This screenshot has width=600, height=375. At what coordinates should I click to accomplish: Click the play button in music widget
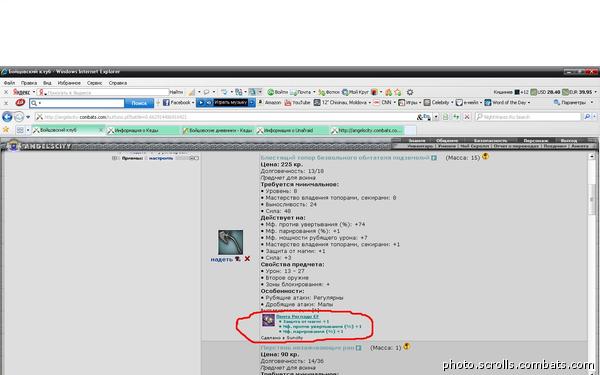tap(201, 103)
